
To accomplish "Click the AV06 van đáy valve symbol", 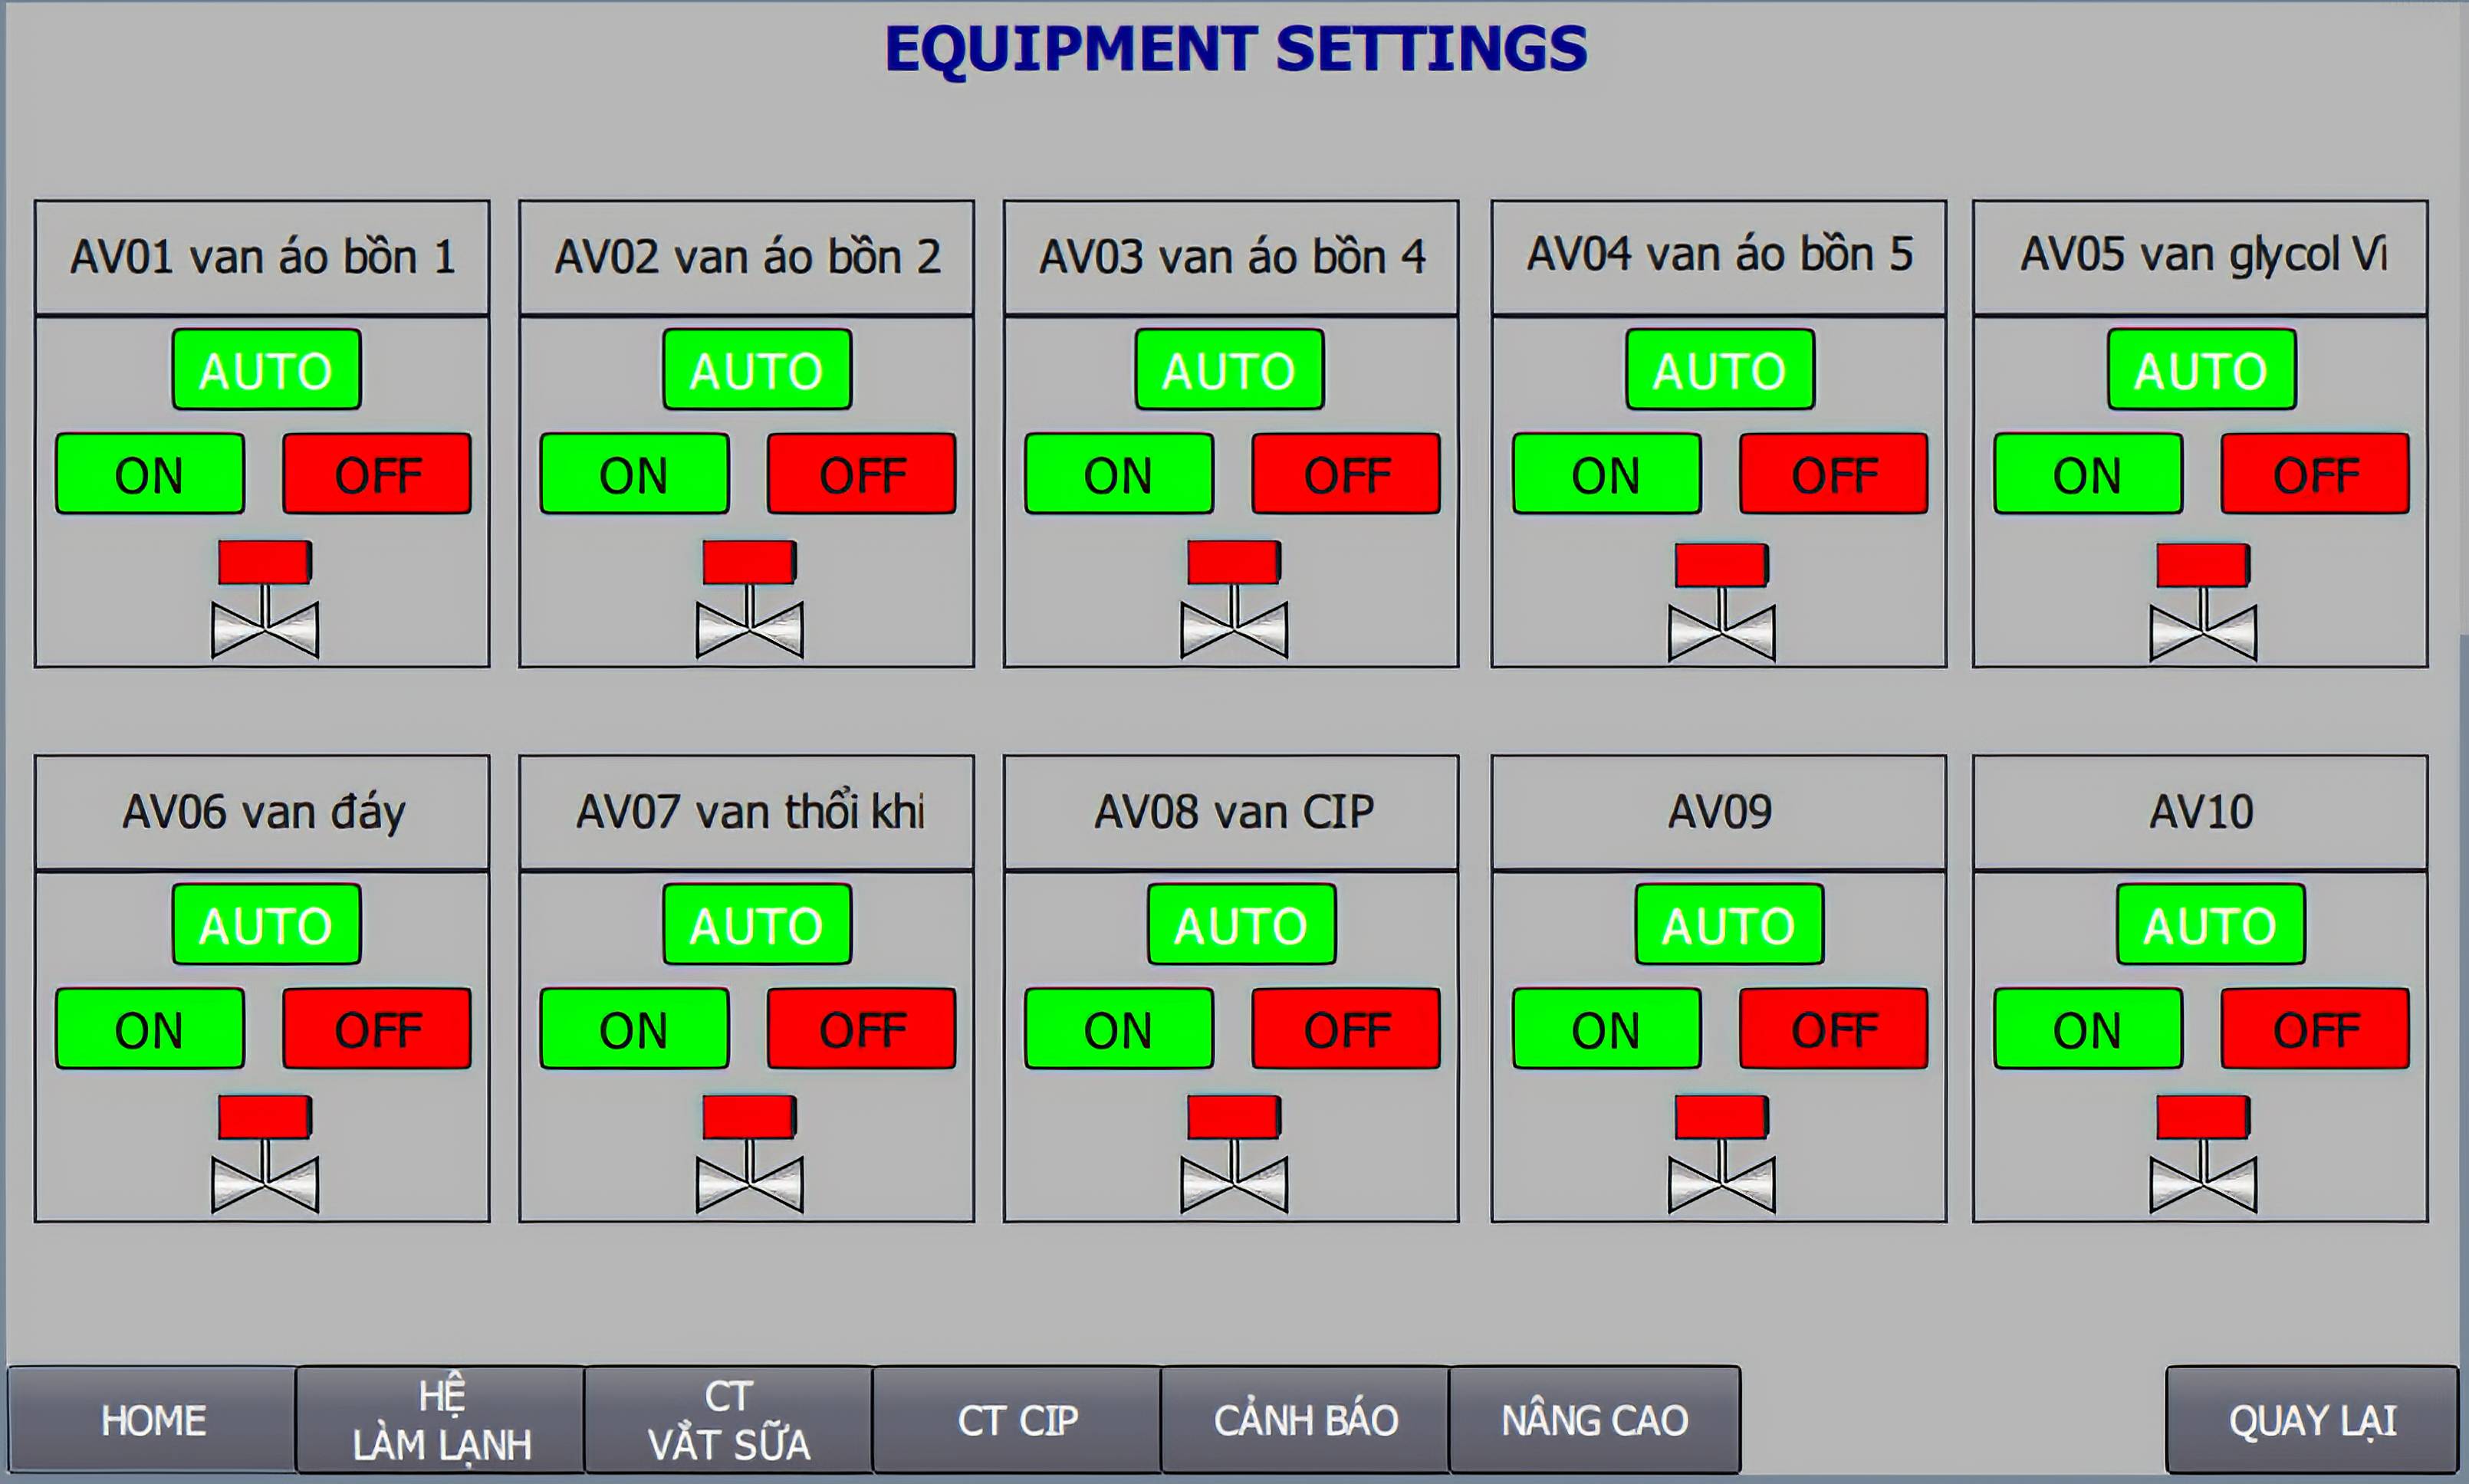I will 265,1154.
